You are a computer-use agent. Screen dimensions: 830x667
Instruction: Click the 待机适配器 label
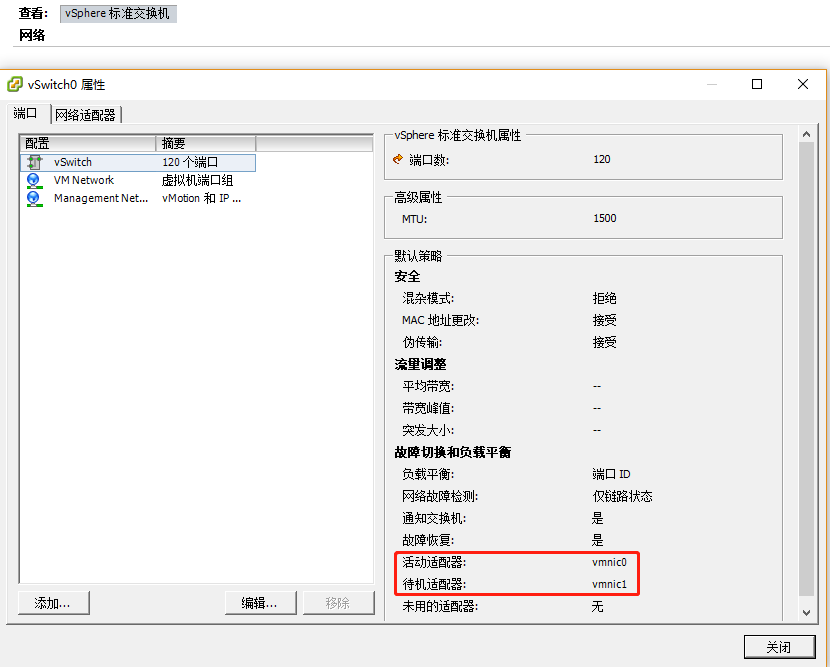434,584
